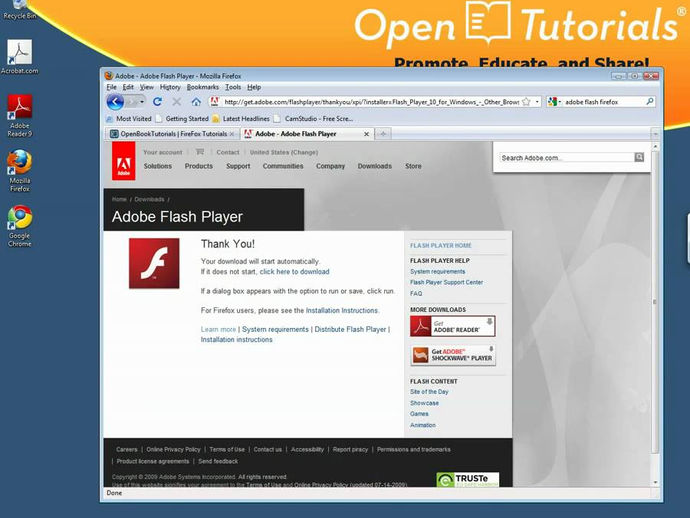Switch to OpenBookTutorials tab
Screen dimensions: 690x518
pos(172,134)
